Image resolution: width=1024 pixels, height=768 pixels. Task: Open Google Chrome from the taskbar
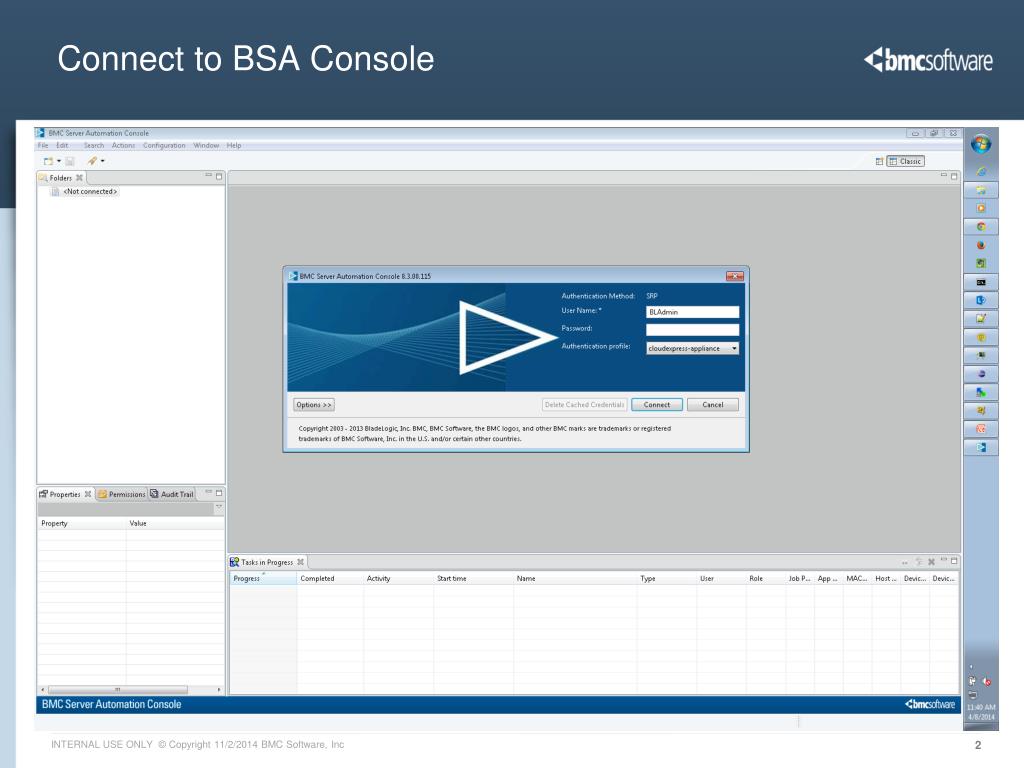pos(981,227)
